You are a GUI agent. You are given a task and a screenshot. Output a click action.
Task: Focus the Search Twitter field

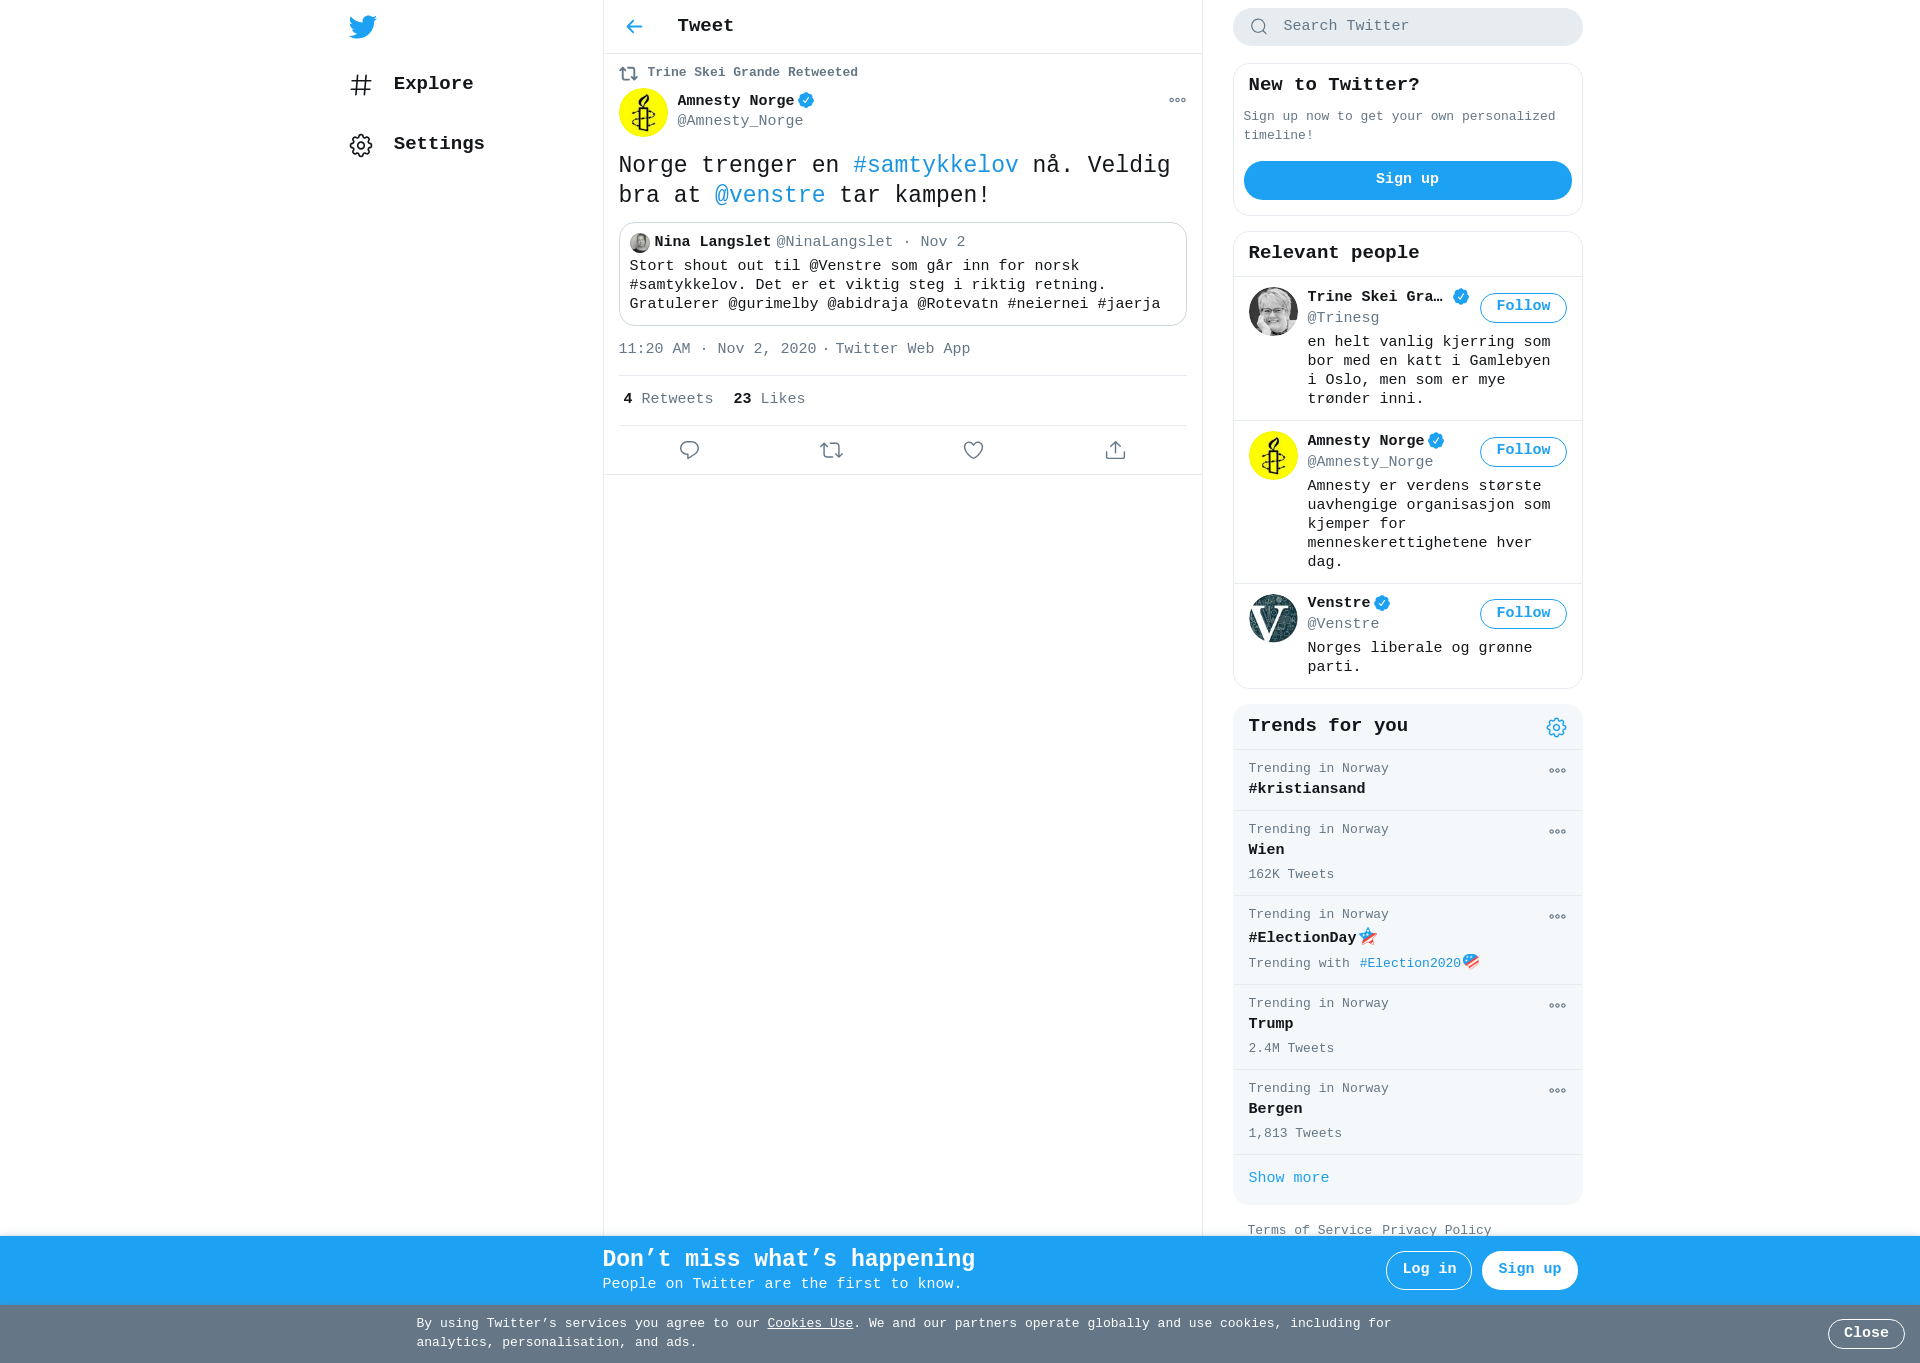pos(1407,27)
